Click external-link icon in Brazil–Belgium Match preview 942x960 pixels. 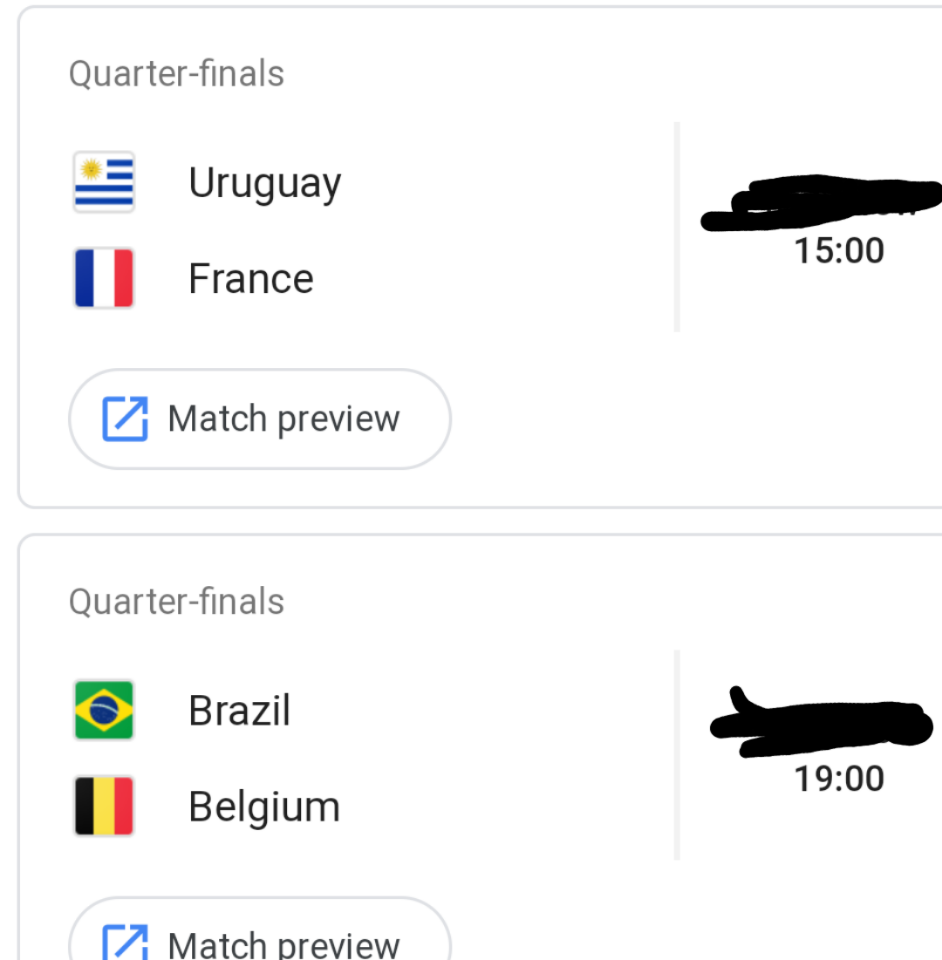[x=125, y=943]
